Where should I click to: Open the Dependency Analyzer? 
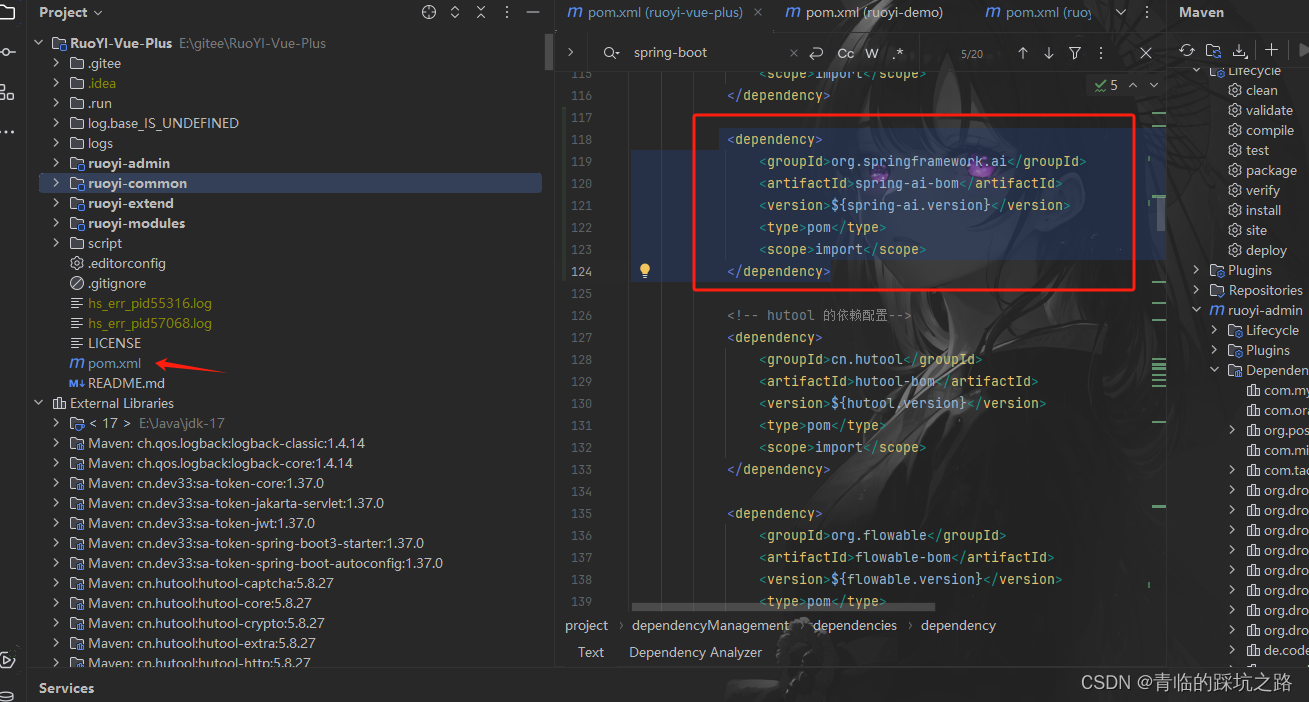coord(695,651)
